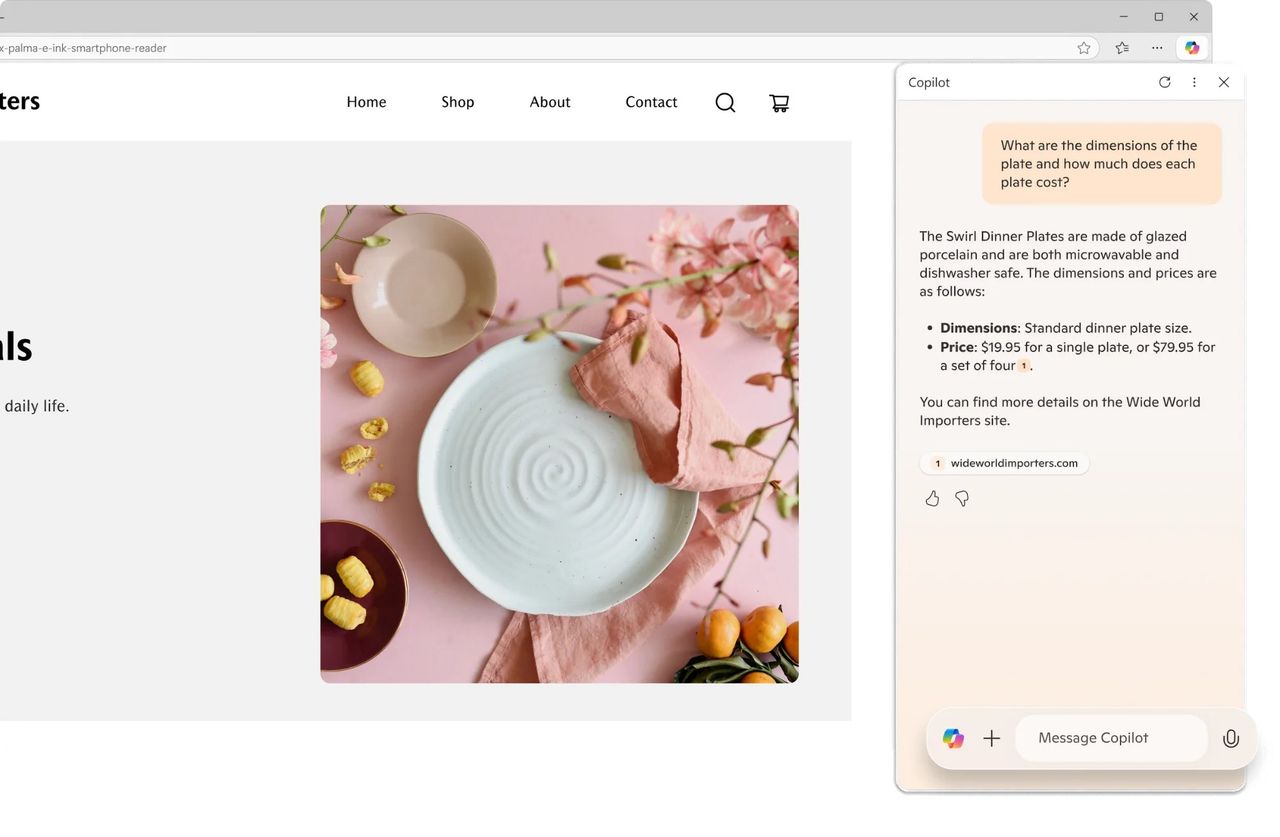Add page to favorites with star icon
The width and height of the screenshot is (1280, 837).
pyautogui.click(x=1084, y=48)
